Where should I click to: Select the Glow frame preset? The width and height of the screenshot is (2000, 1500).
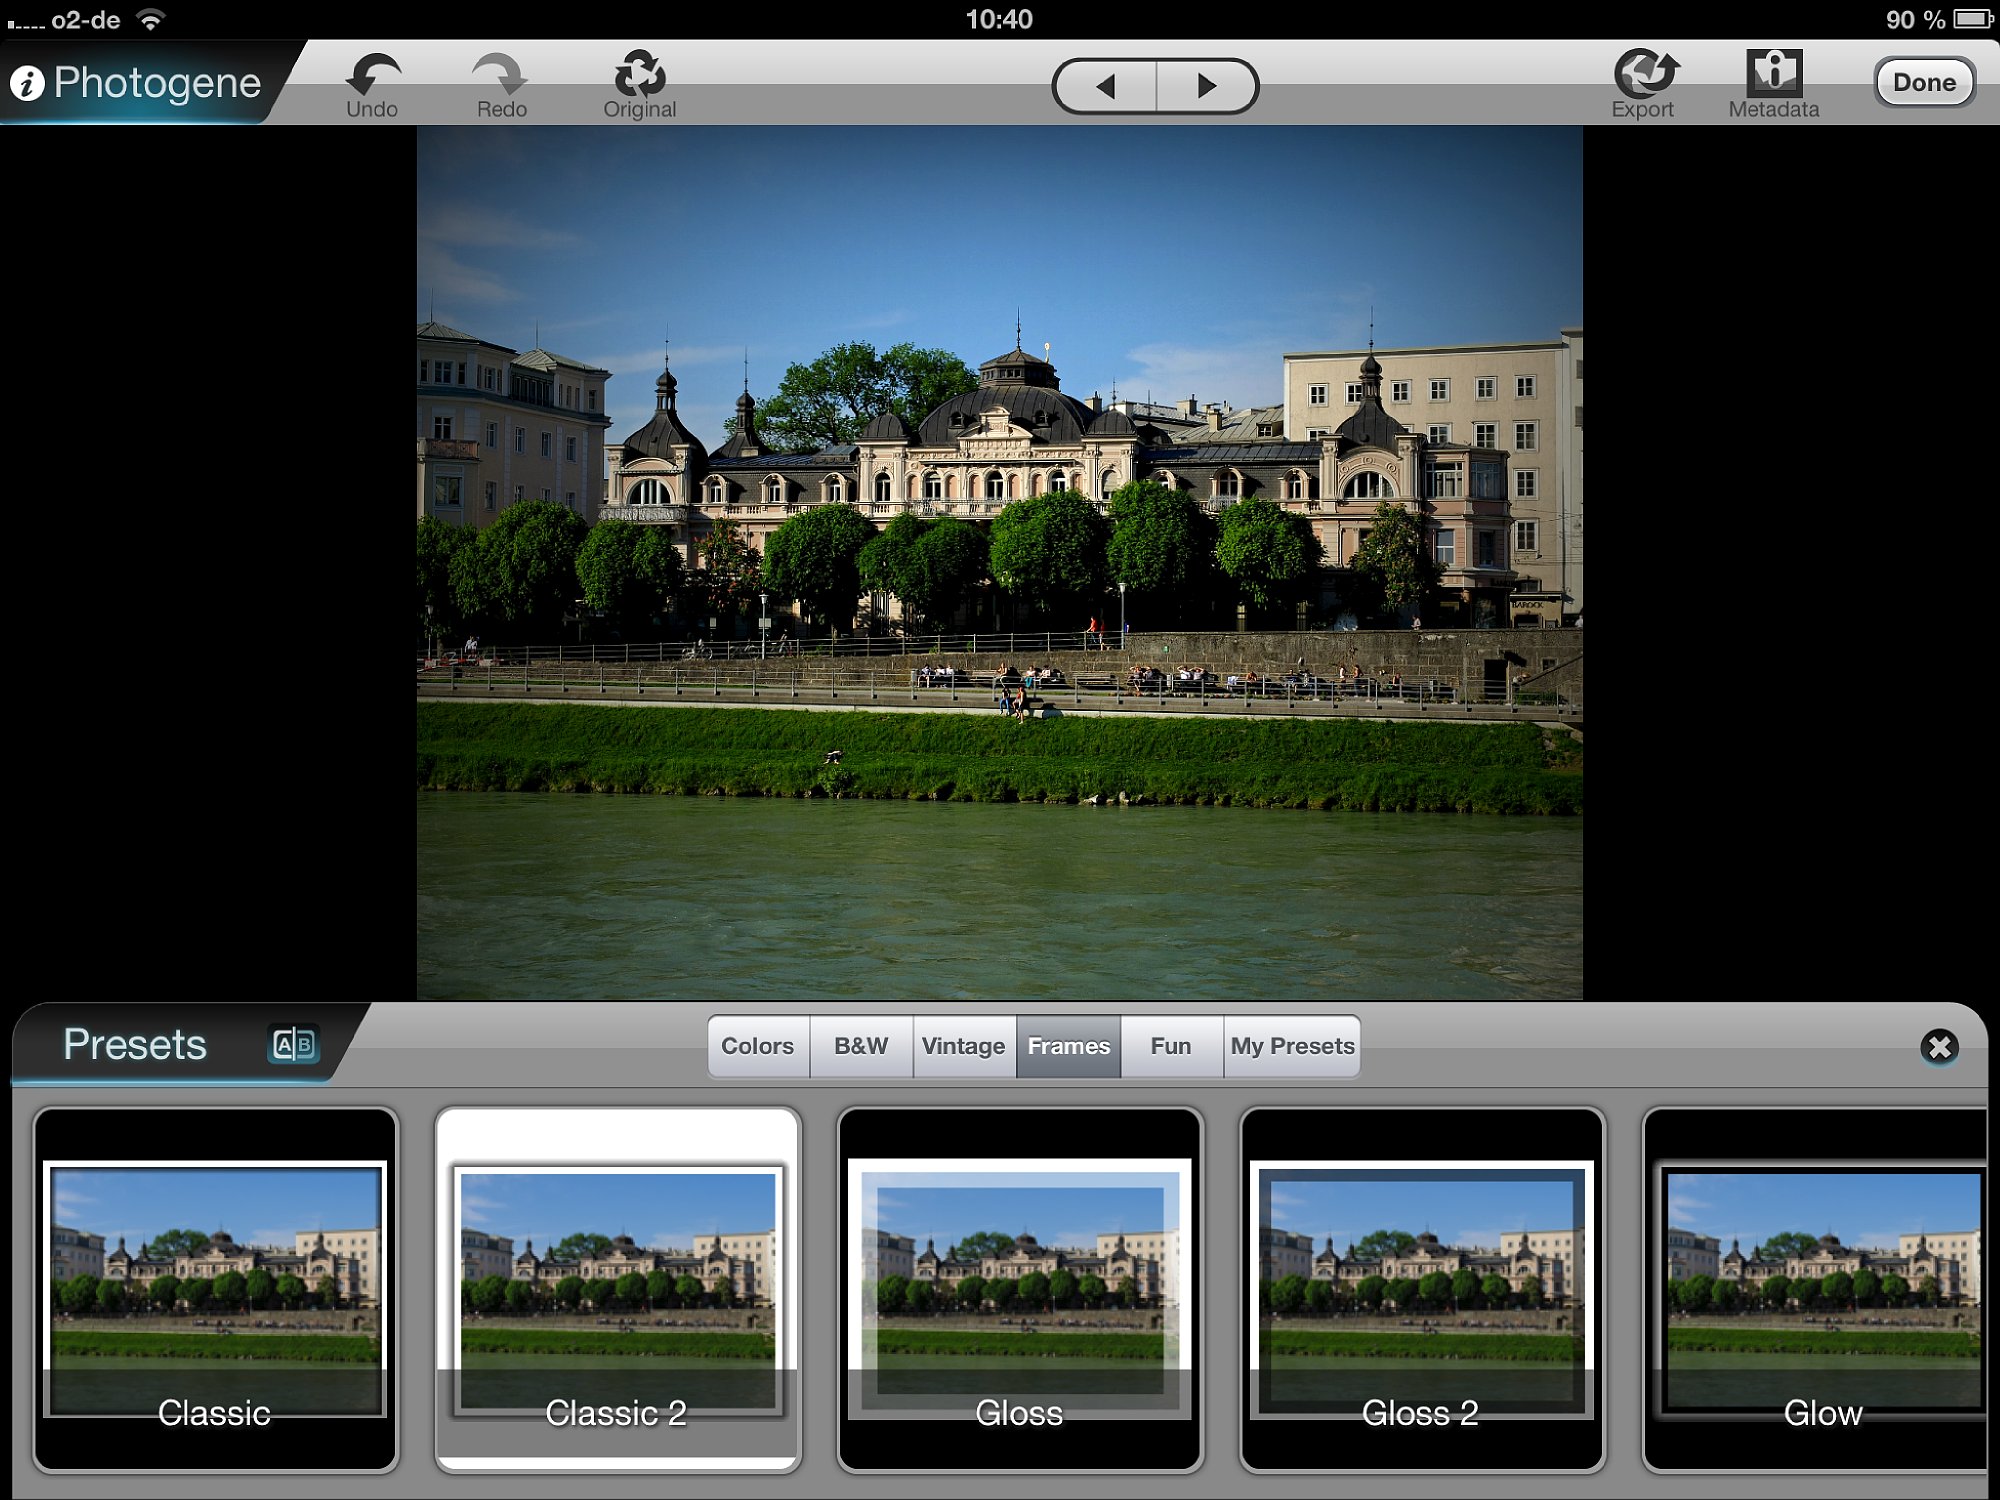pos(1815,1288)
